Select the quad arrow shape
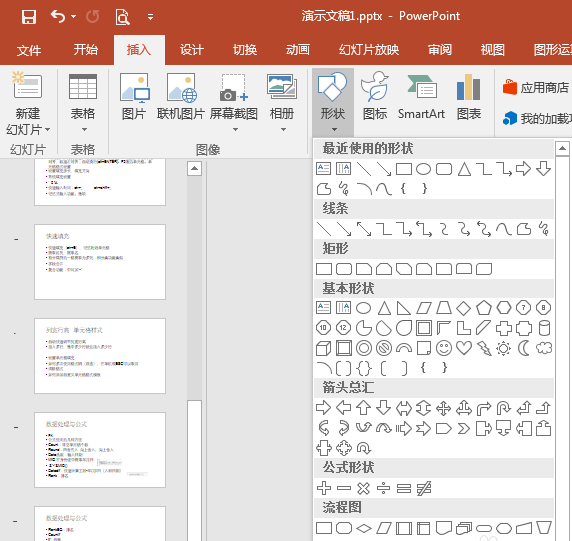Viewport: 572px width, 541px height. point(444,408)
